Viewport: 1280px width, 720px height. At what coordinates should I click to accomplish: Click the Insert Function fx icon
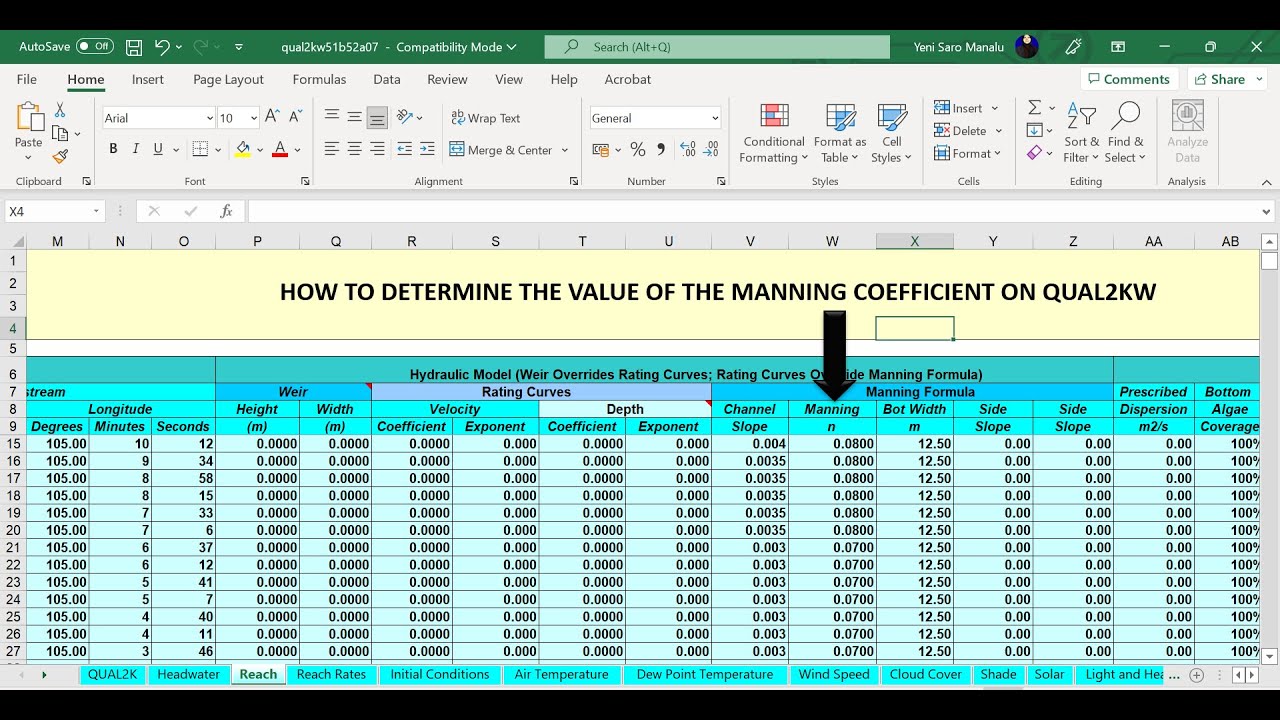[x=226, y=211]
